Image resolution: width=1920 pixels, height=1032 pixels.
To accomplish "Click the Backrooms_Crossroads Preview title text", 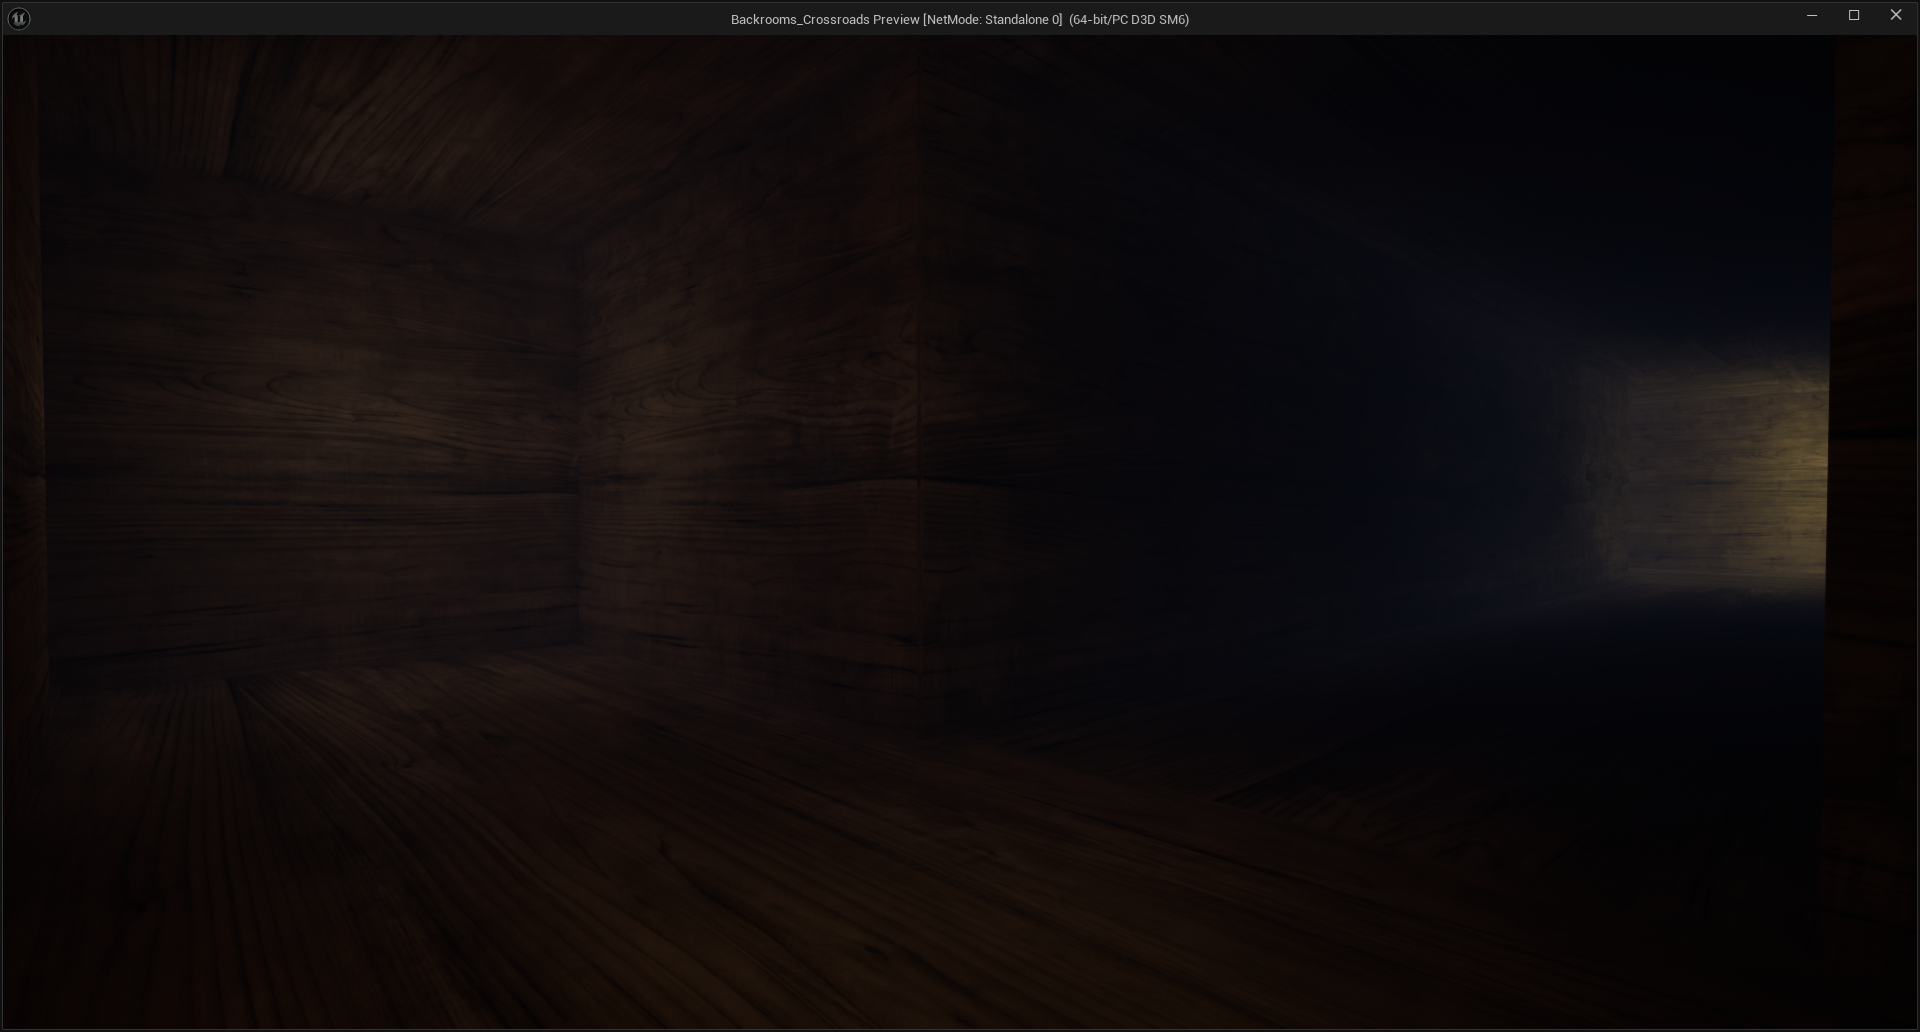I will coord(824,20).
